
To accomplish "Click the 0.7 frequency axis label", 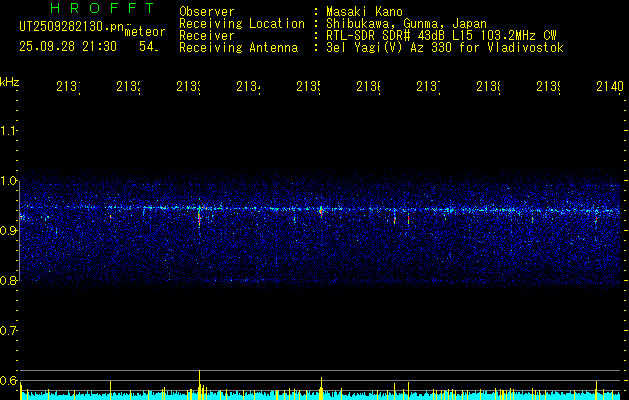I will tap(8, 331).
